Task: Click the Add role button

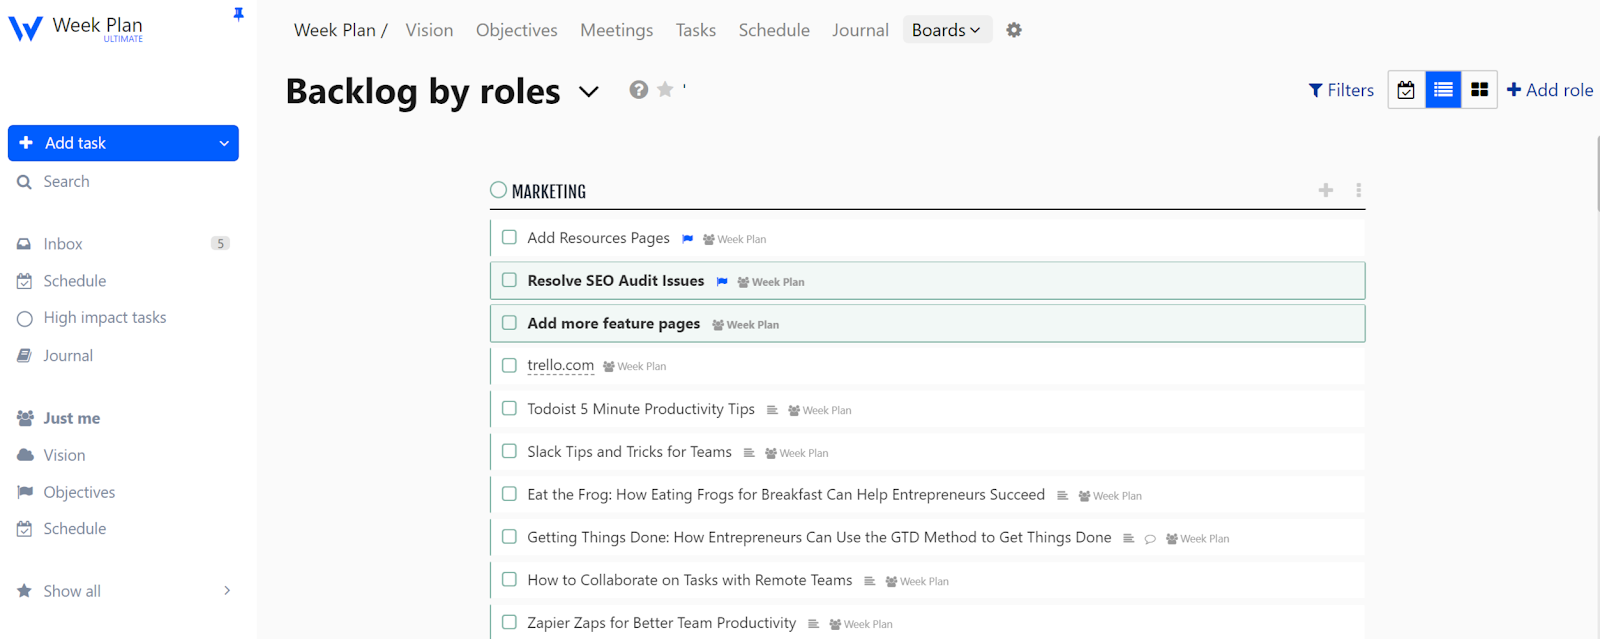Action: pos(1549,90)
